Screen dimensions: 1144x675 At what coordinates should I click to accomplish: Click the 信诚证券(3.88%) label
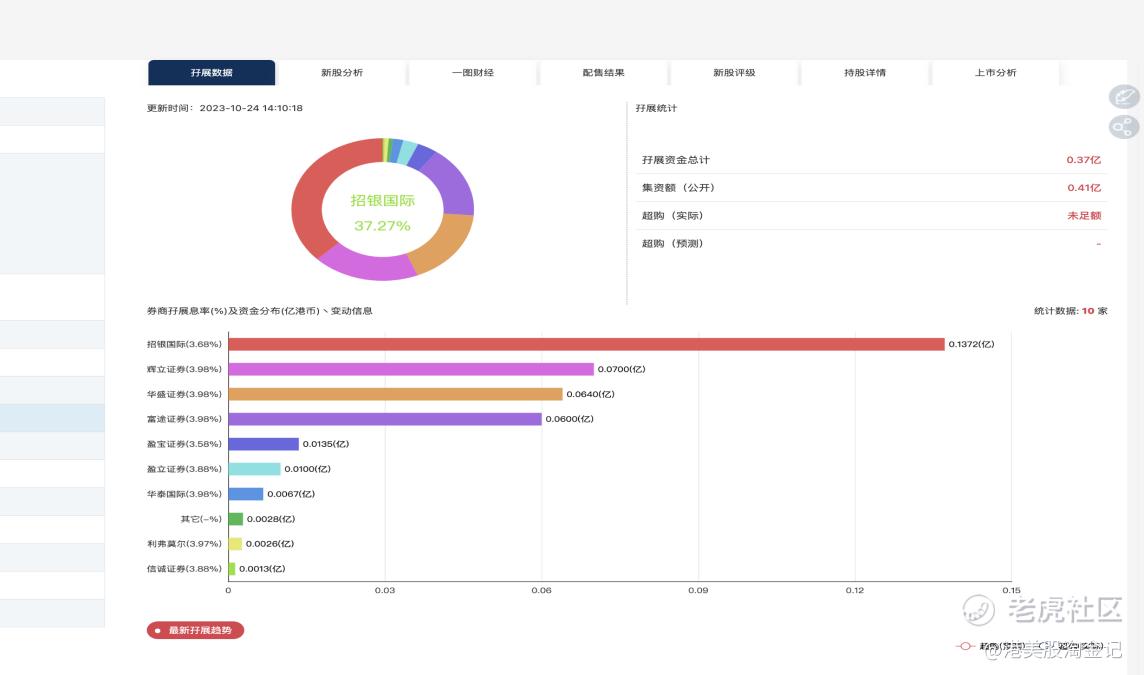[x=184, y=568]
